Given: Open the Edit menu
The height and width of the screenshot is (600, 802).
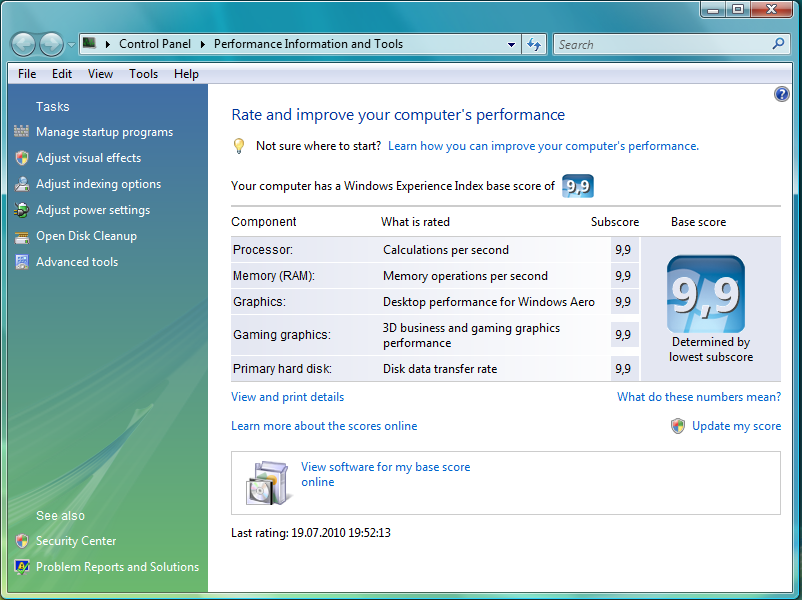Looking at the screenshot, I should [x=62, y=74].
